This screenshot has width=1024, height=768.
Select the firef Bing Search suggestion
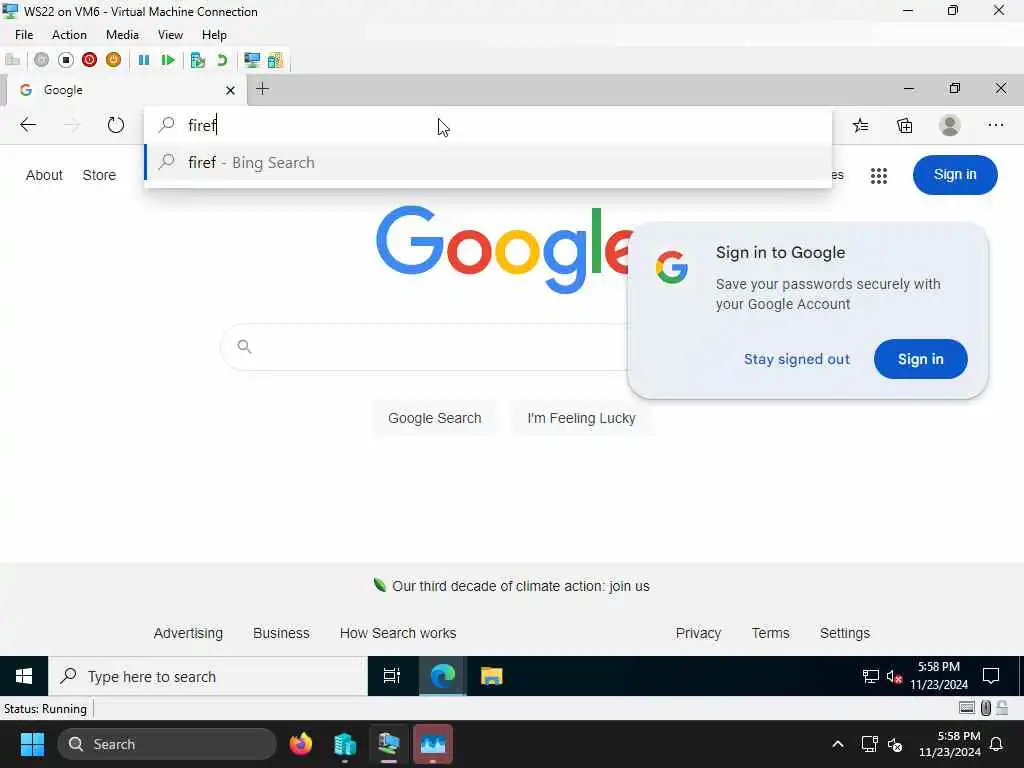tap(488, 163)
